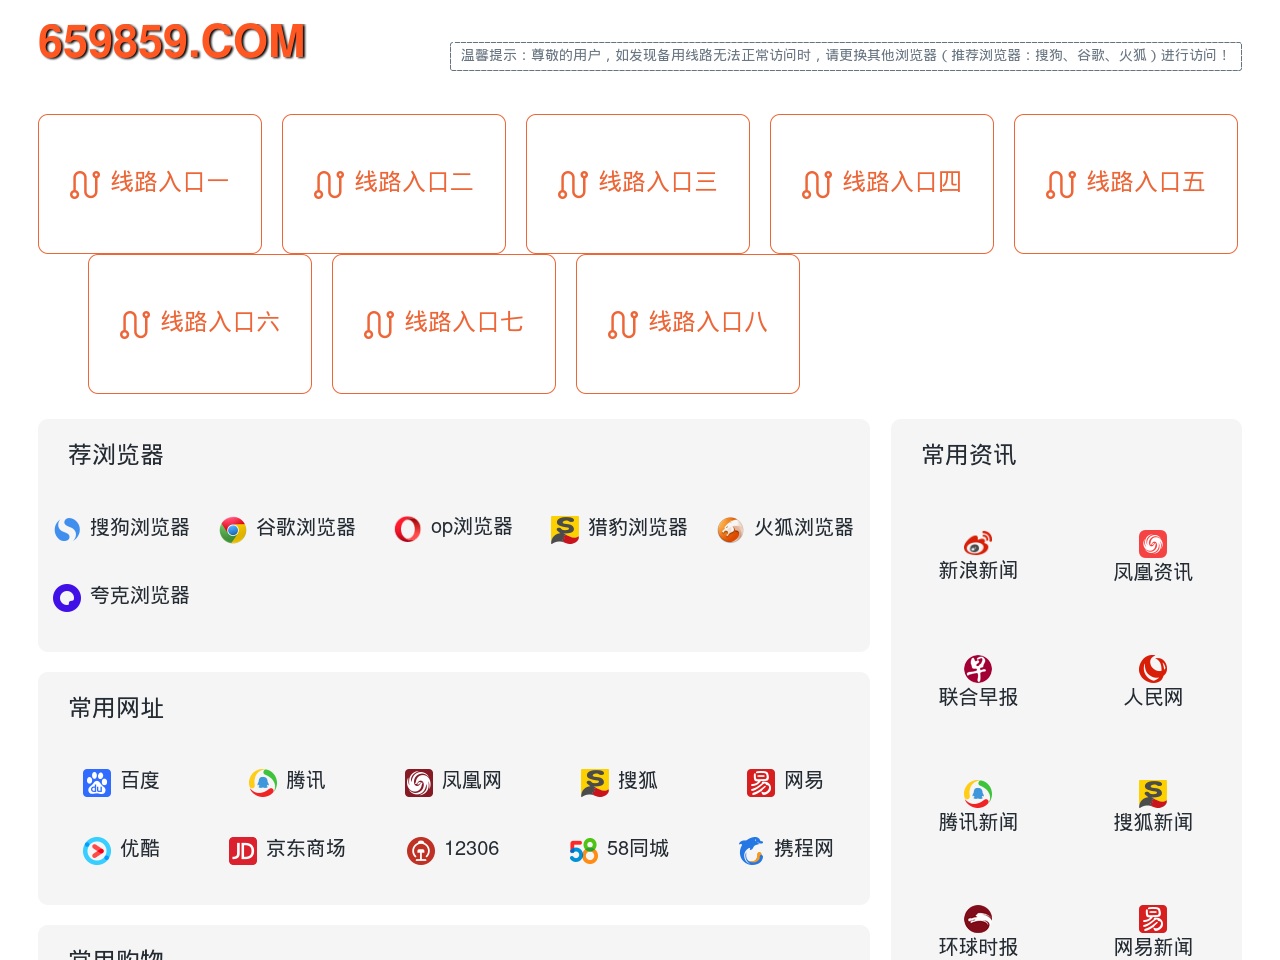Click the Firefox browser icon
Image resolution: width=1280 pixels, height=960 pixels.
[x=731, y=530]
